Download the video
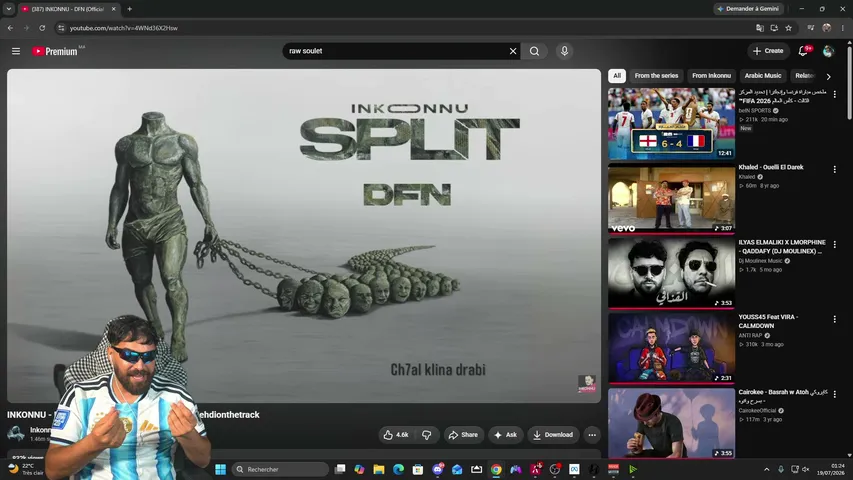This screenshot has height=480, width=853. pos(553,435)
